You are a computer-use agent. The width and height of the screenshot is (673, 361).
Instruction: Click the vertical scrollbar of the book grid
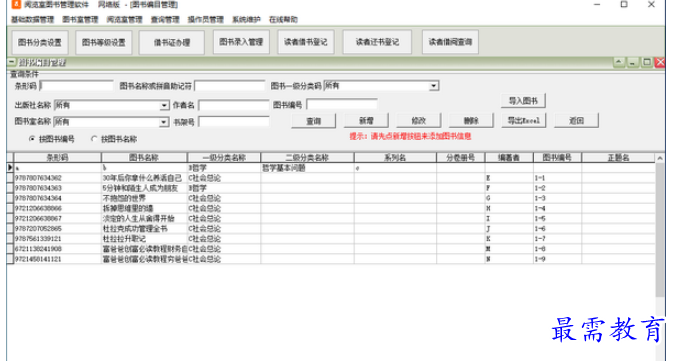[x=660, y=230]
